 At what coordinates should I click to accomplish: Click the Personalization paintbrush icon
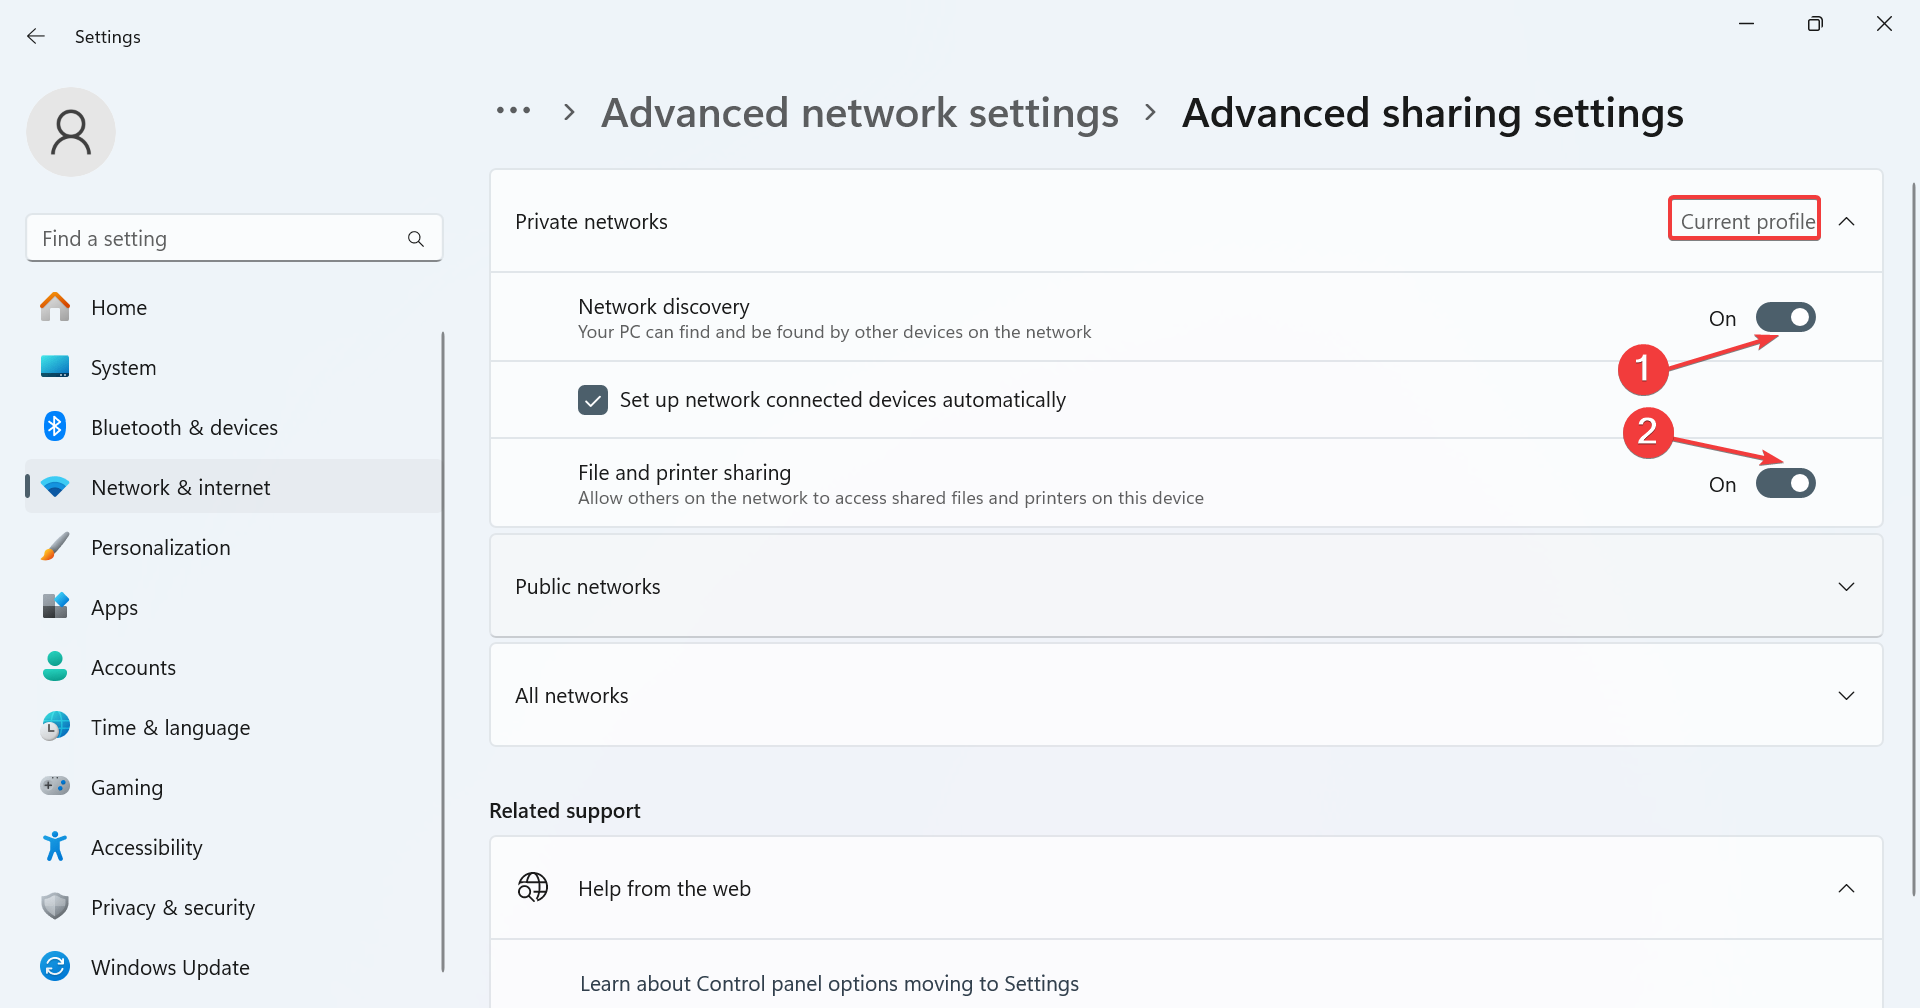(x=55, y=547)
